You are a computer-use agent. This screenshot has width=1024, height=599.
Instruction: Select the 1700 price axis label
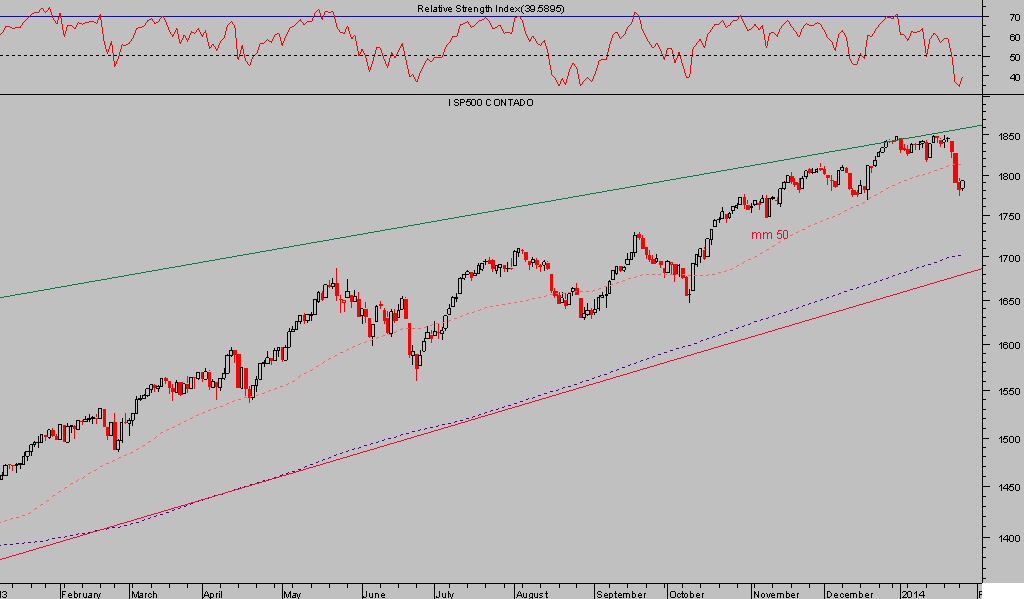pos(1002,258)
